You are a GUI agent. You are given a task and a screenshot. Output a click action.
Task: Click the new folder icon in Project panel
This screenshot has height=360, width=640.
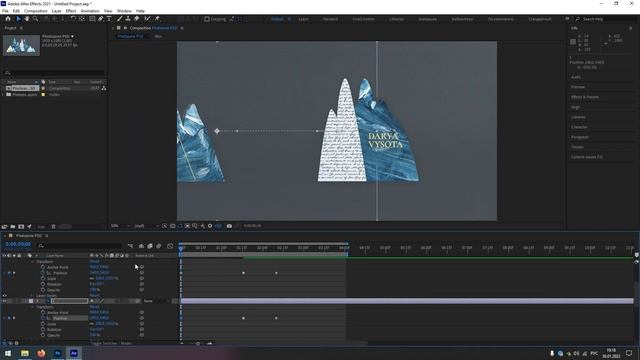(x=13, y=227)
